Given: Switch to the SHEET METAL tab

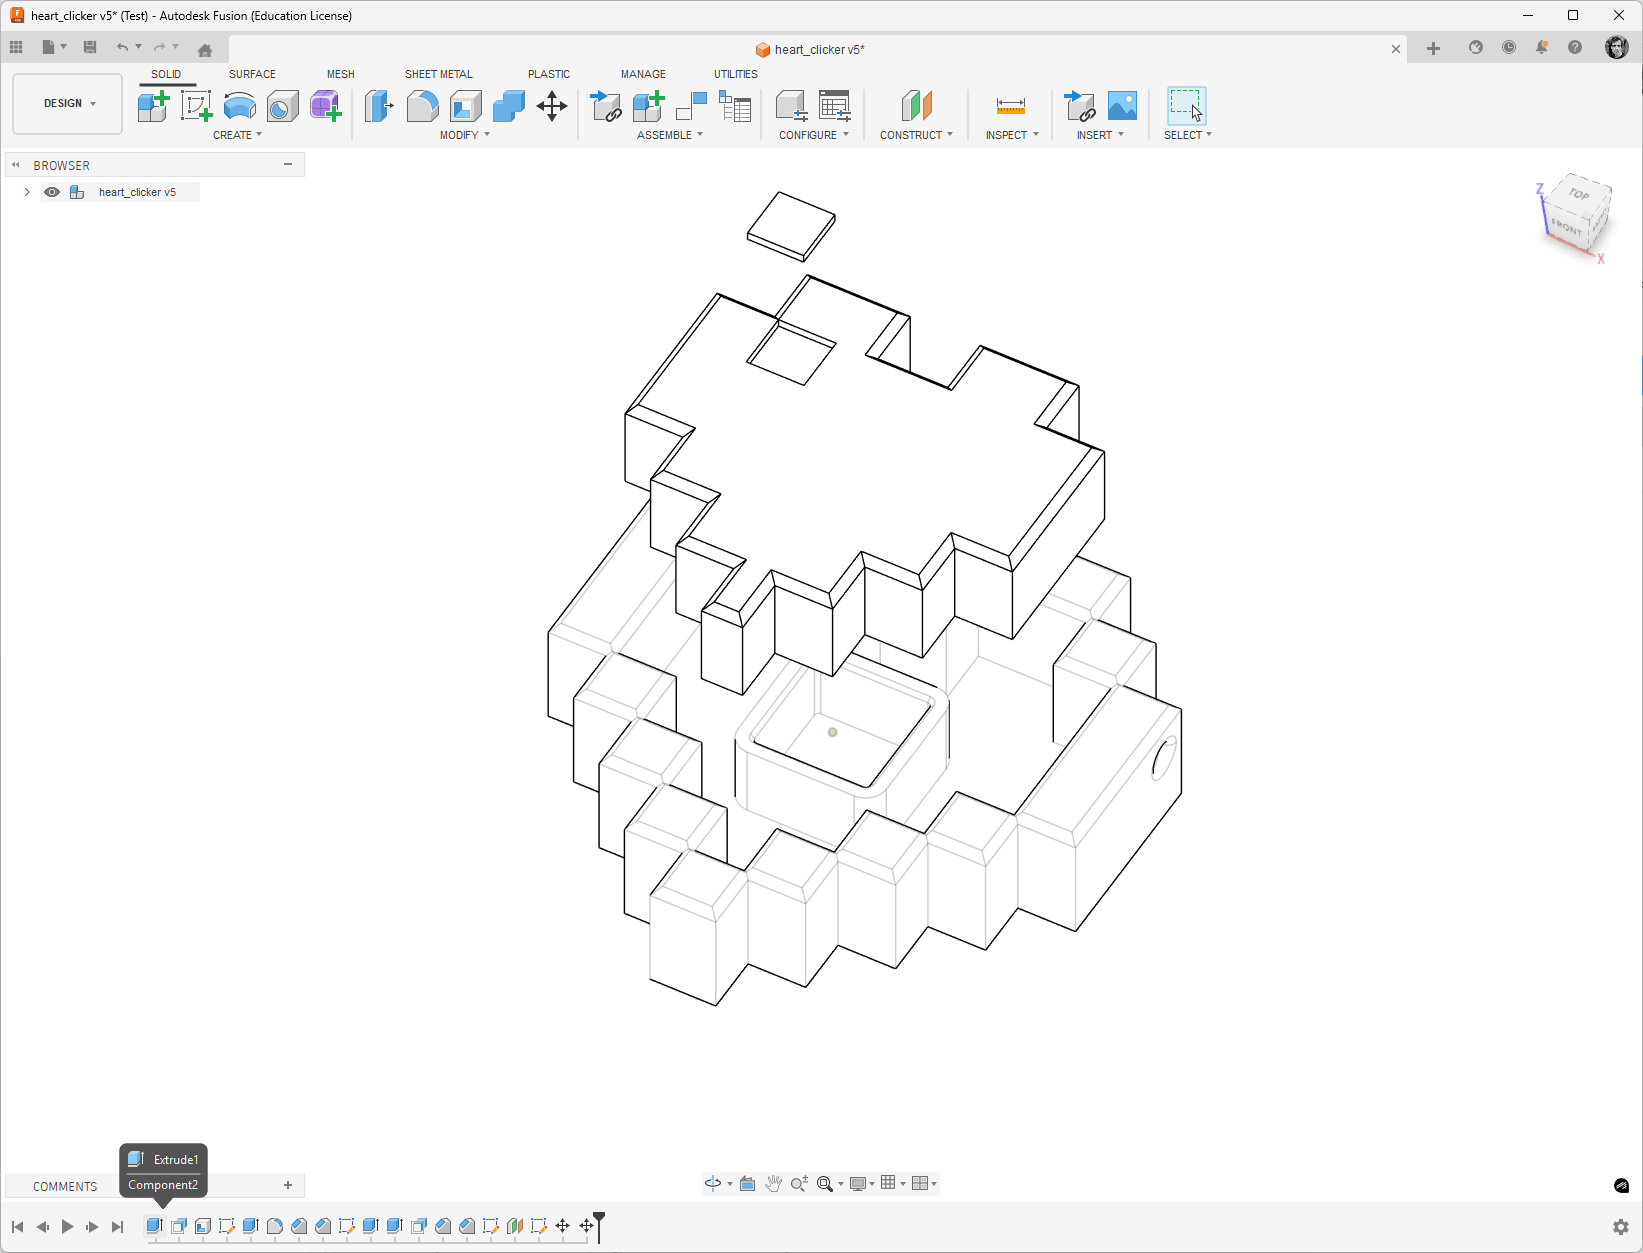Looking at the screenshot, I should [x=438, y=74].
